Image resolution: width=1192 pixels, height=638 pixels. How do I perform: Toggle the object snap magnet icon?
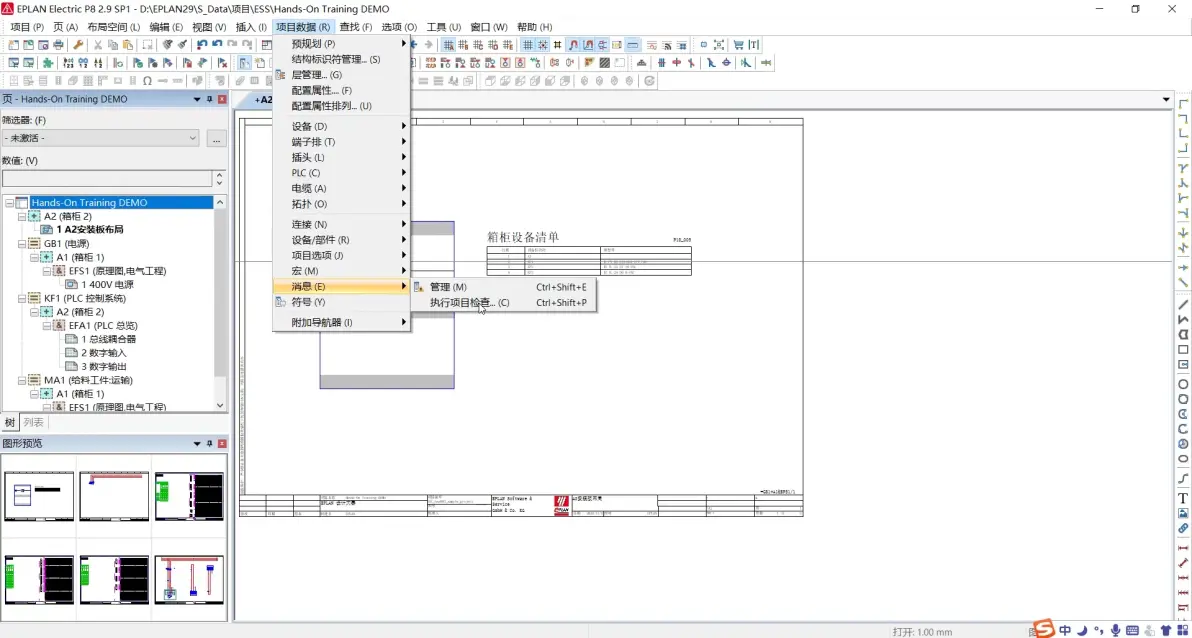(573, 45)
